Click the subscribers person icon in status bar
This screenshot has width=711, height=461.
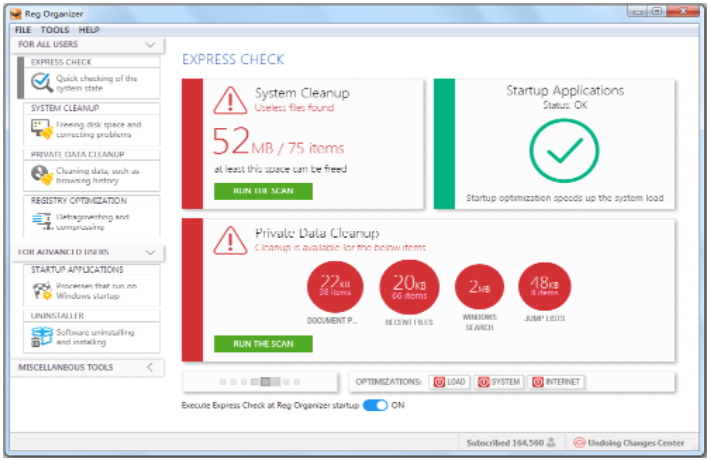point(551,442)
